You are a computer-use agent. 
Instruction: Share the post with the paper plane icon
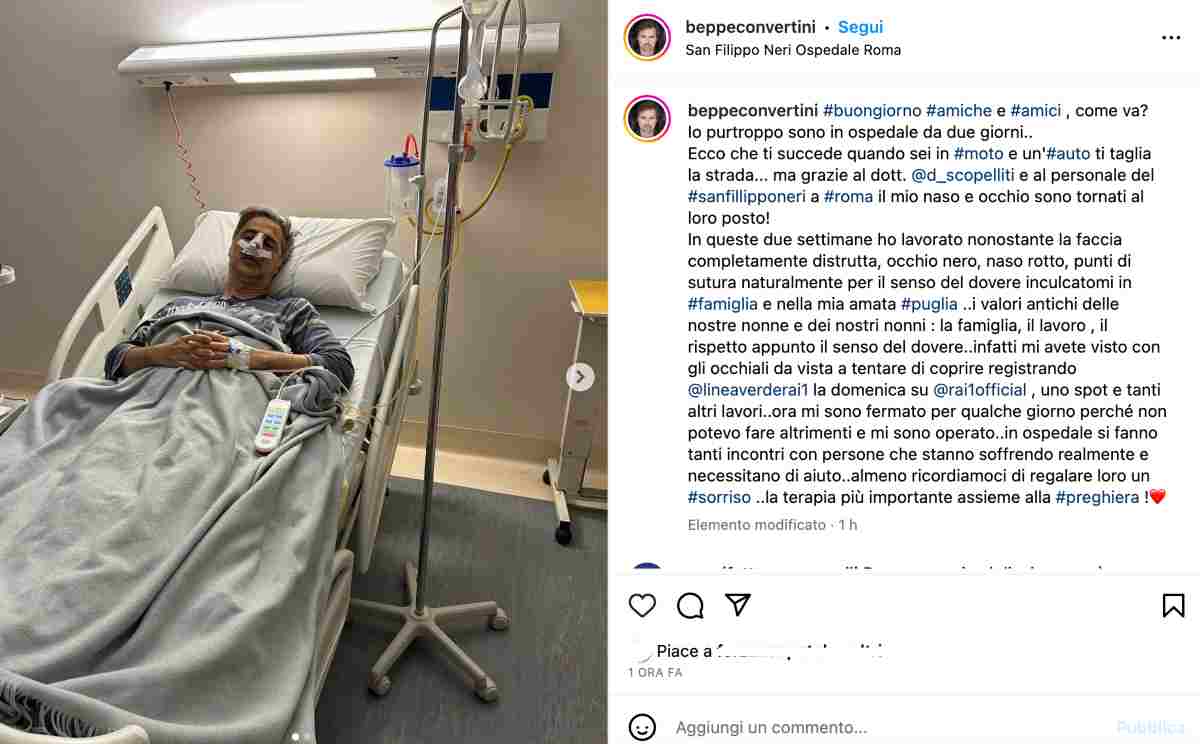[738, 605]
